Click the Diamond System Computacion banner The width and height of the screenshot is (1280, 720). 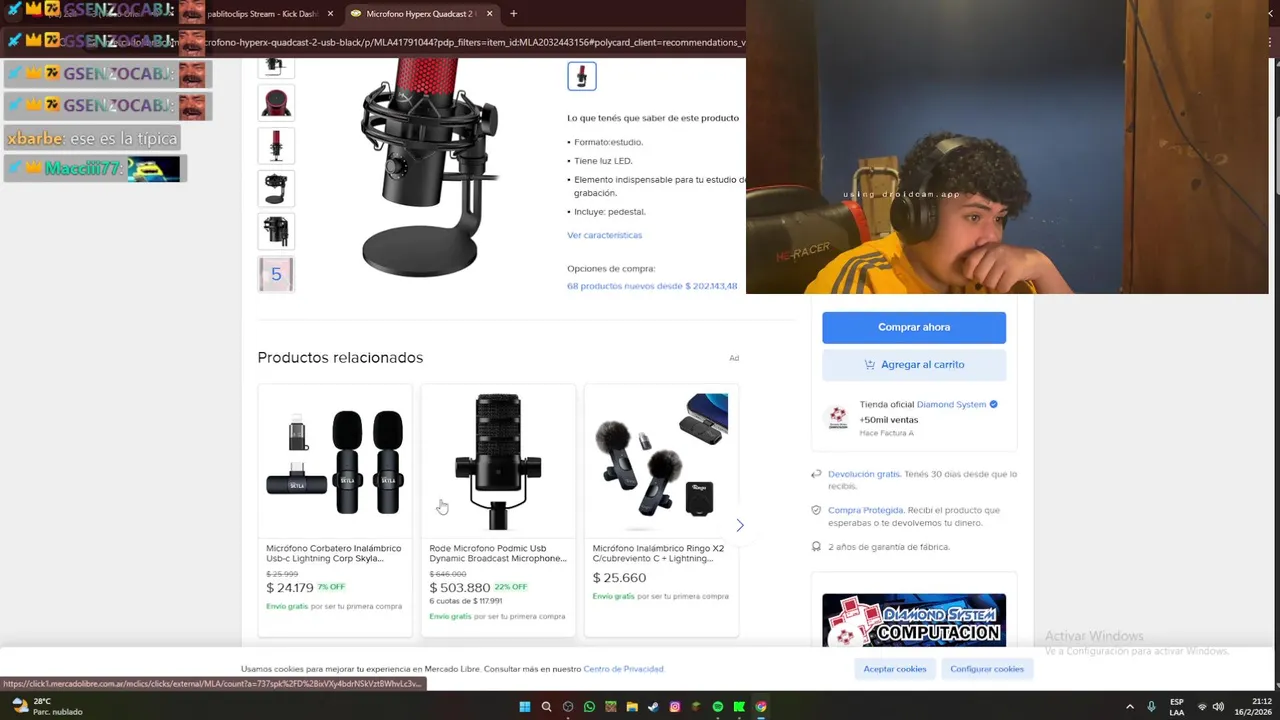[x=914, y=620]
